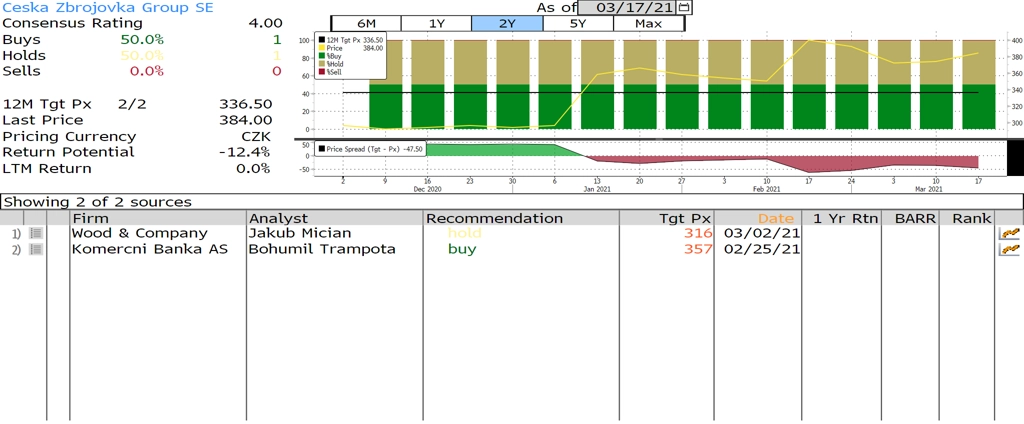Sort table by Recommendation column
The image size is (1024, 424).
point(522,218)
